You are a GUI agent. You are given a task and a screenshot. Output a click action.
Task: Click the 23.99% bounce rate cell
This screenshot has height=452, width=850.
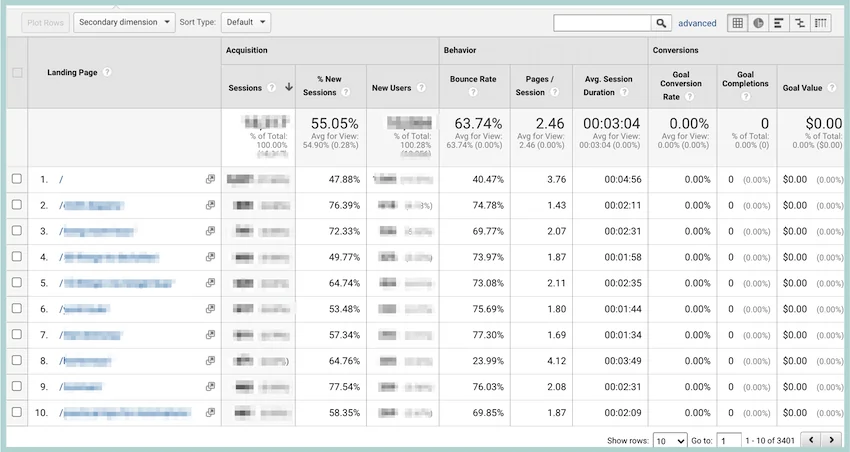pyautogui.click(x=488, y=360)
